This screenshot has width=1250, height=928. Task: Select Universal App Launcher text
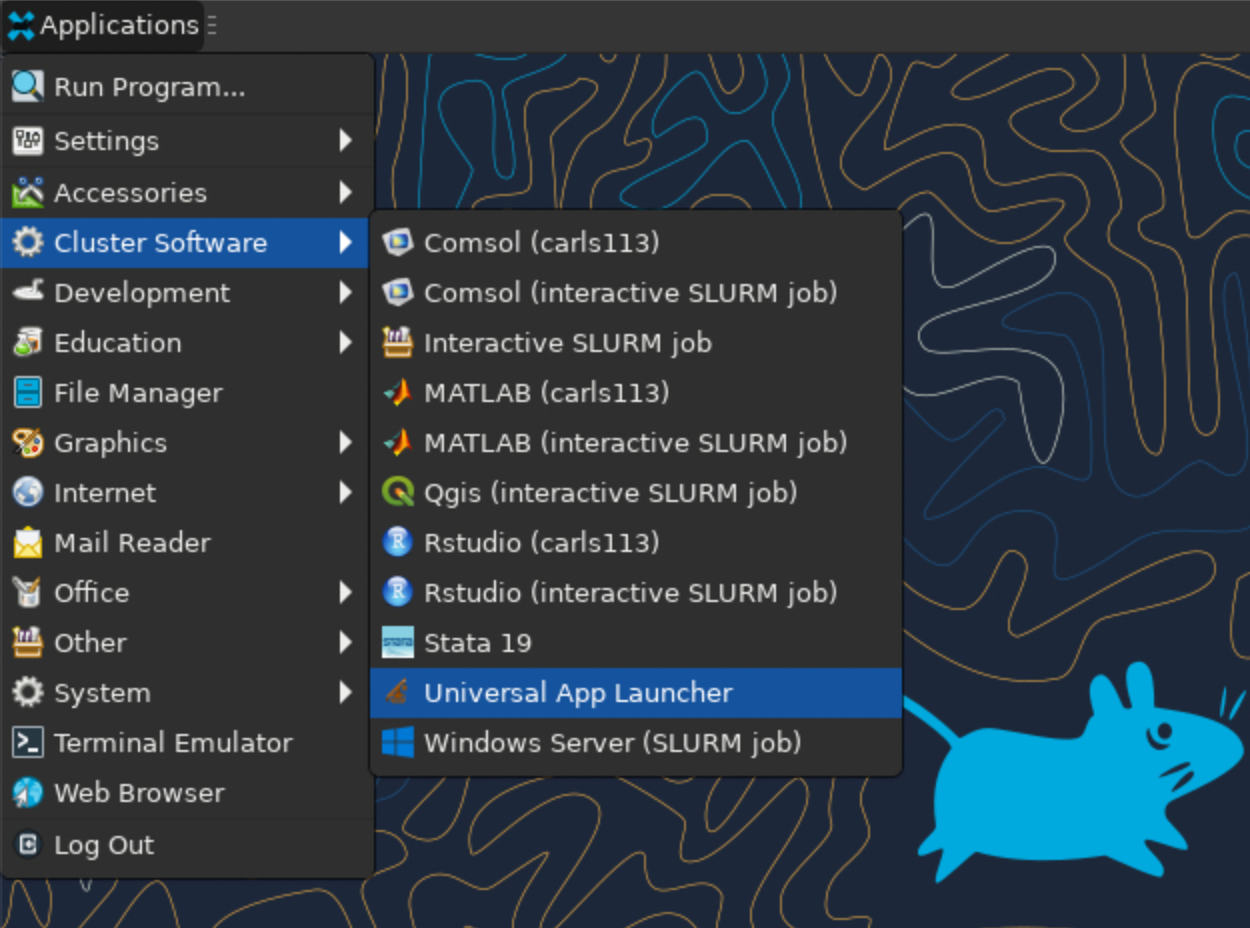[x=578, y=692]
